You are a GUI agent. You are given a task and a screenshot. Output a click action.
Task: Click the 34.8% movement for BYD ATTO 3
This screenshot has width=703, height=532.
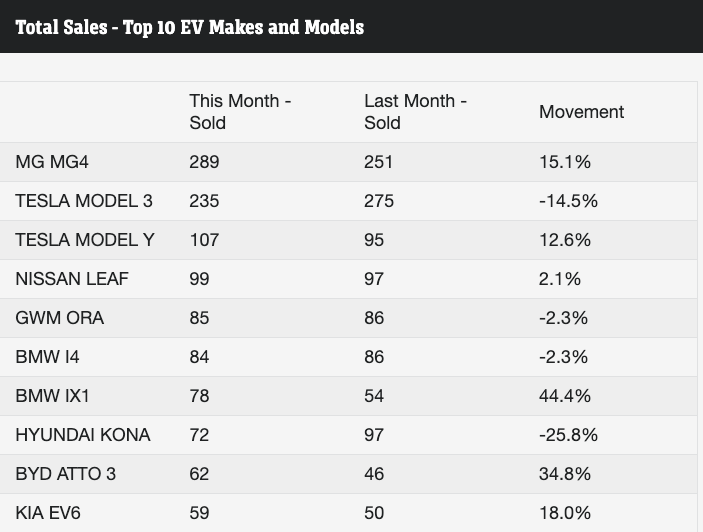[x=565, y=474]
